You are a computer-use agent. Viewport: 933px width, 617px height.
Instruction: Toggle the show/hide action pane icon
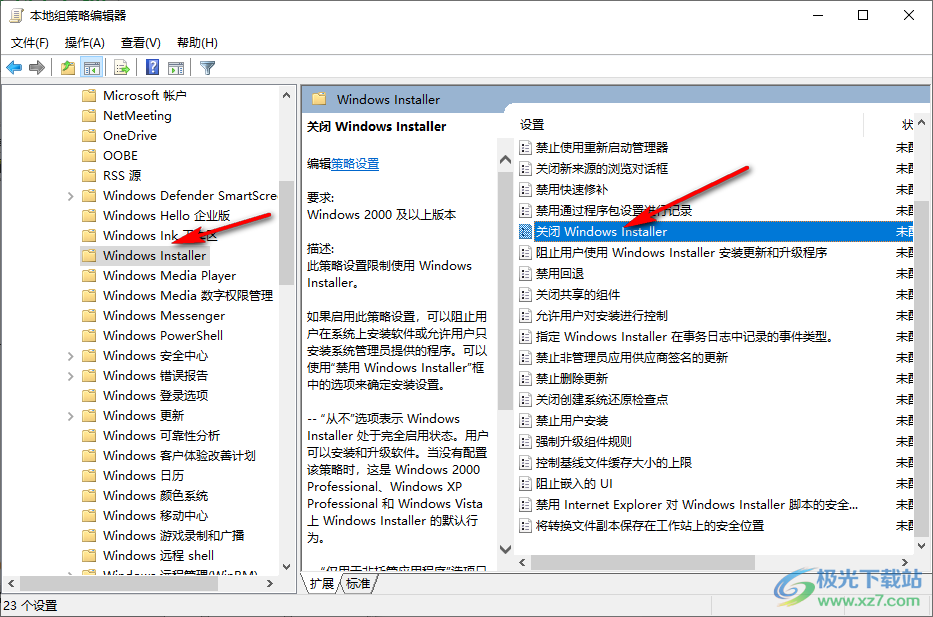(176, 68)
